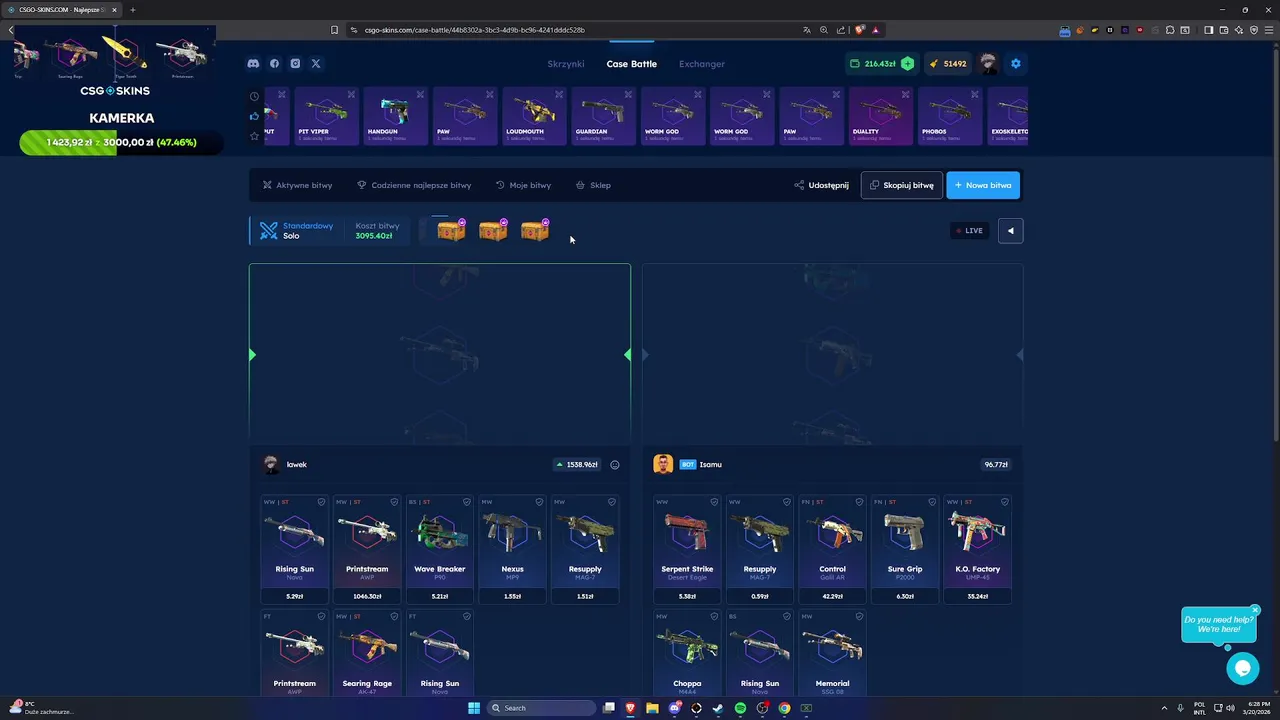Open Steam from the Windows taskbar
This screenshot has width=1280, height=720.
(x=718, y=708)
